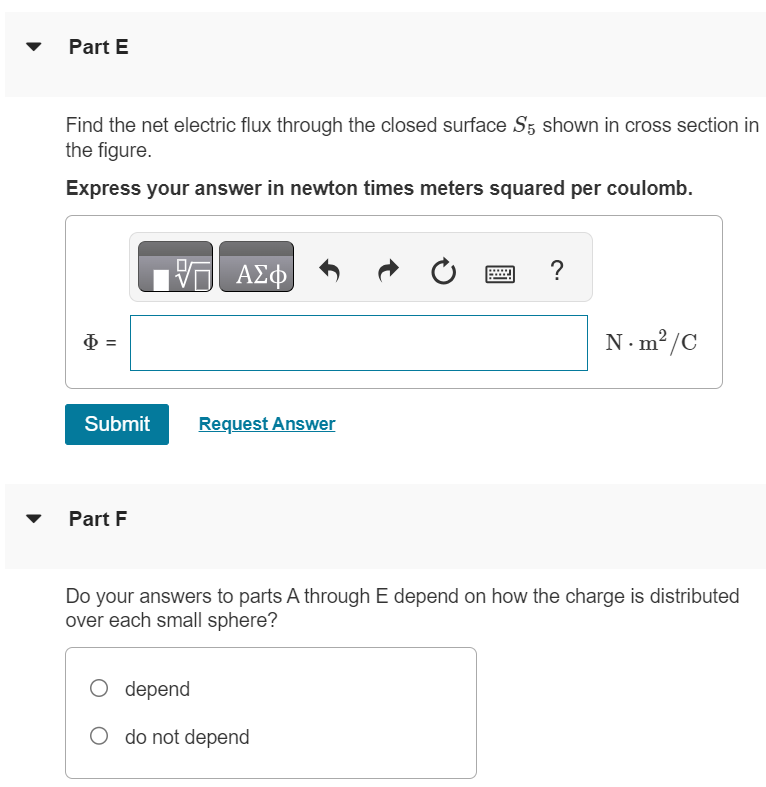Click the 'do not depend' label text
The width and height of the screenshot is (766, 787).
pyautogui.click(x=187, y=737)
